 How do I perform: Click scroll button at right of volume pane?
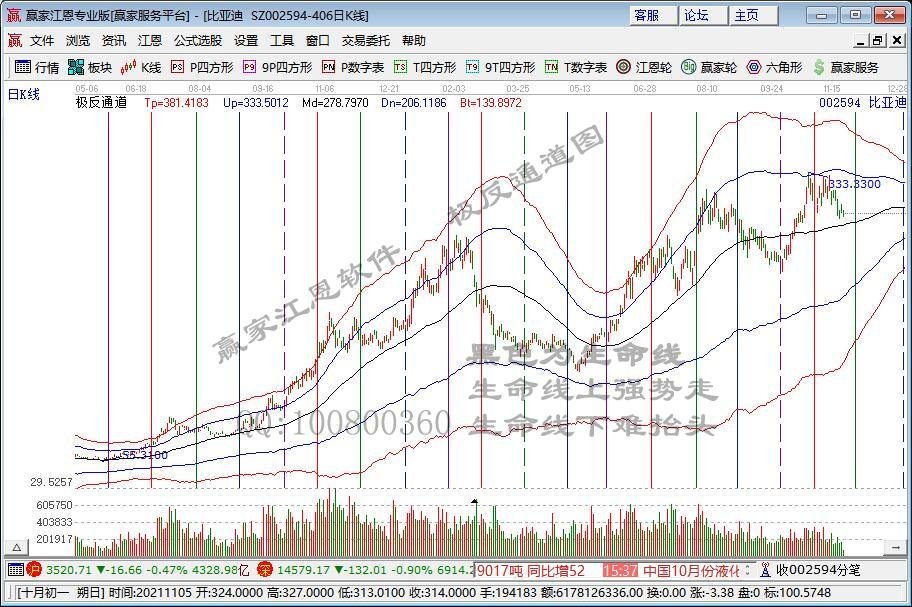pyautogui.click(x=895, y=547)
